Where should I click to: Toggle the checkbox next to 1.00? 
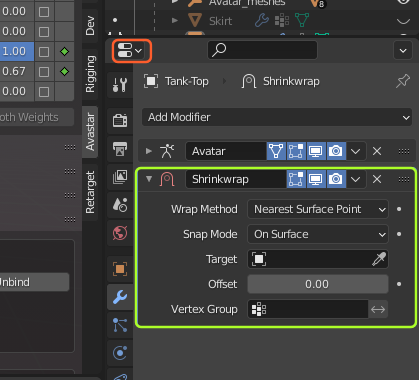point(44,52)
